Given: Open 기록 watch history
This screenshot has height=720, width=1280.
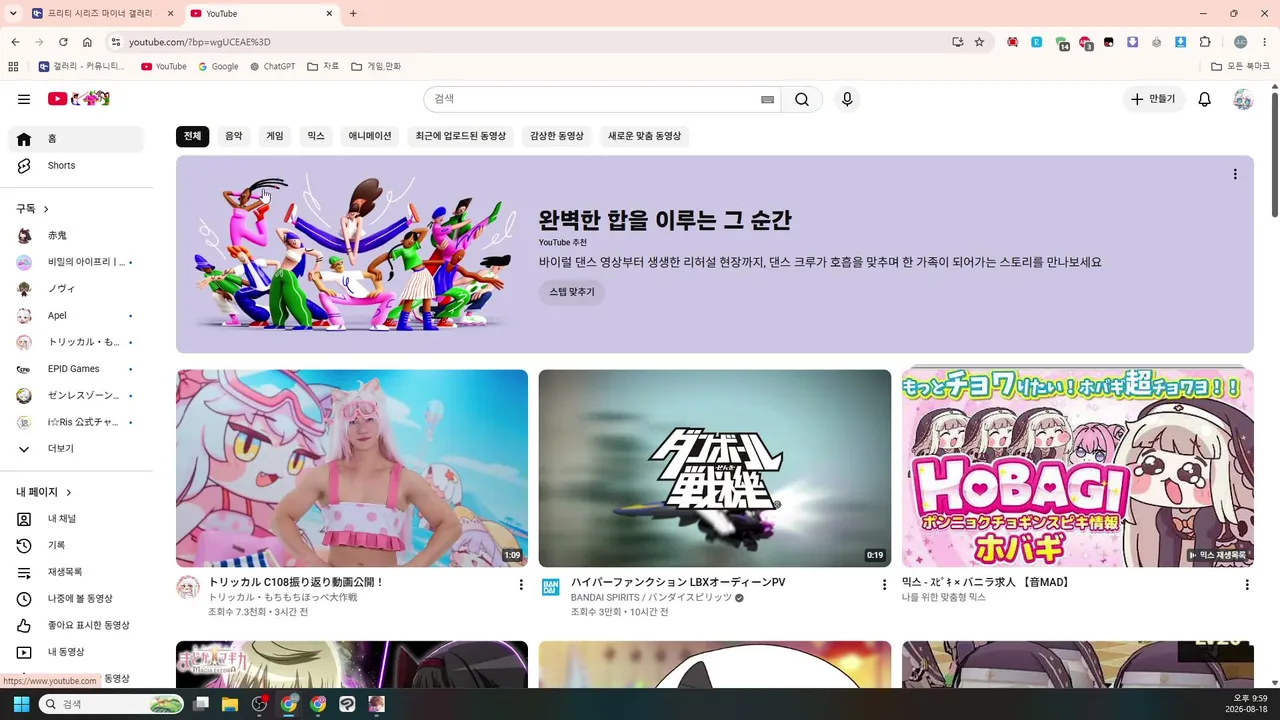Looking at the screenshot, I should pos(76,545).
